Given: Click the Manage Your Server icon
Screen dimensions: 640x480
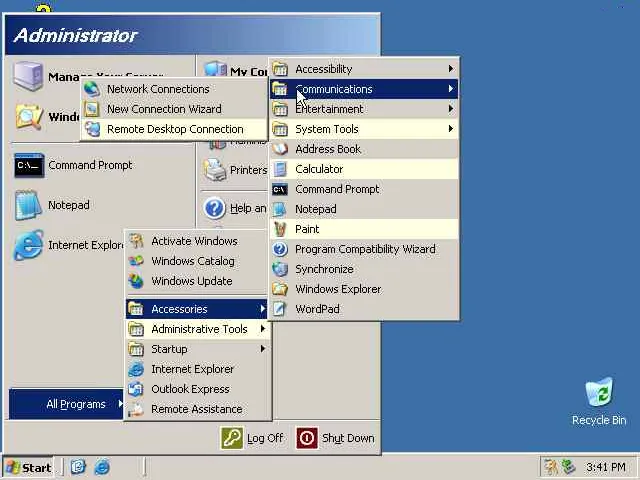Looking at the screenshot, I should tap(27, 76).
